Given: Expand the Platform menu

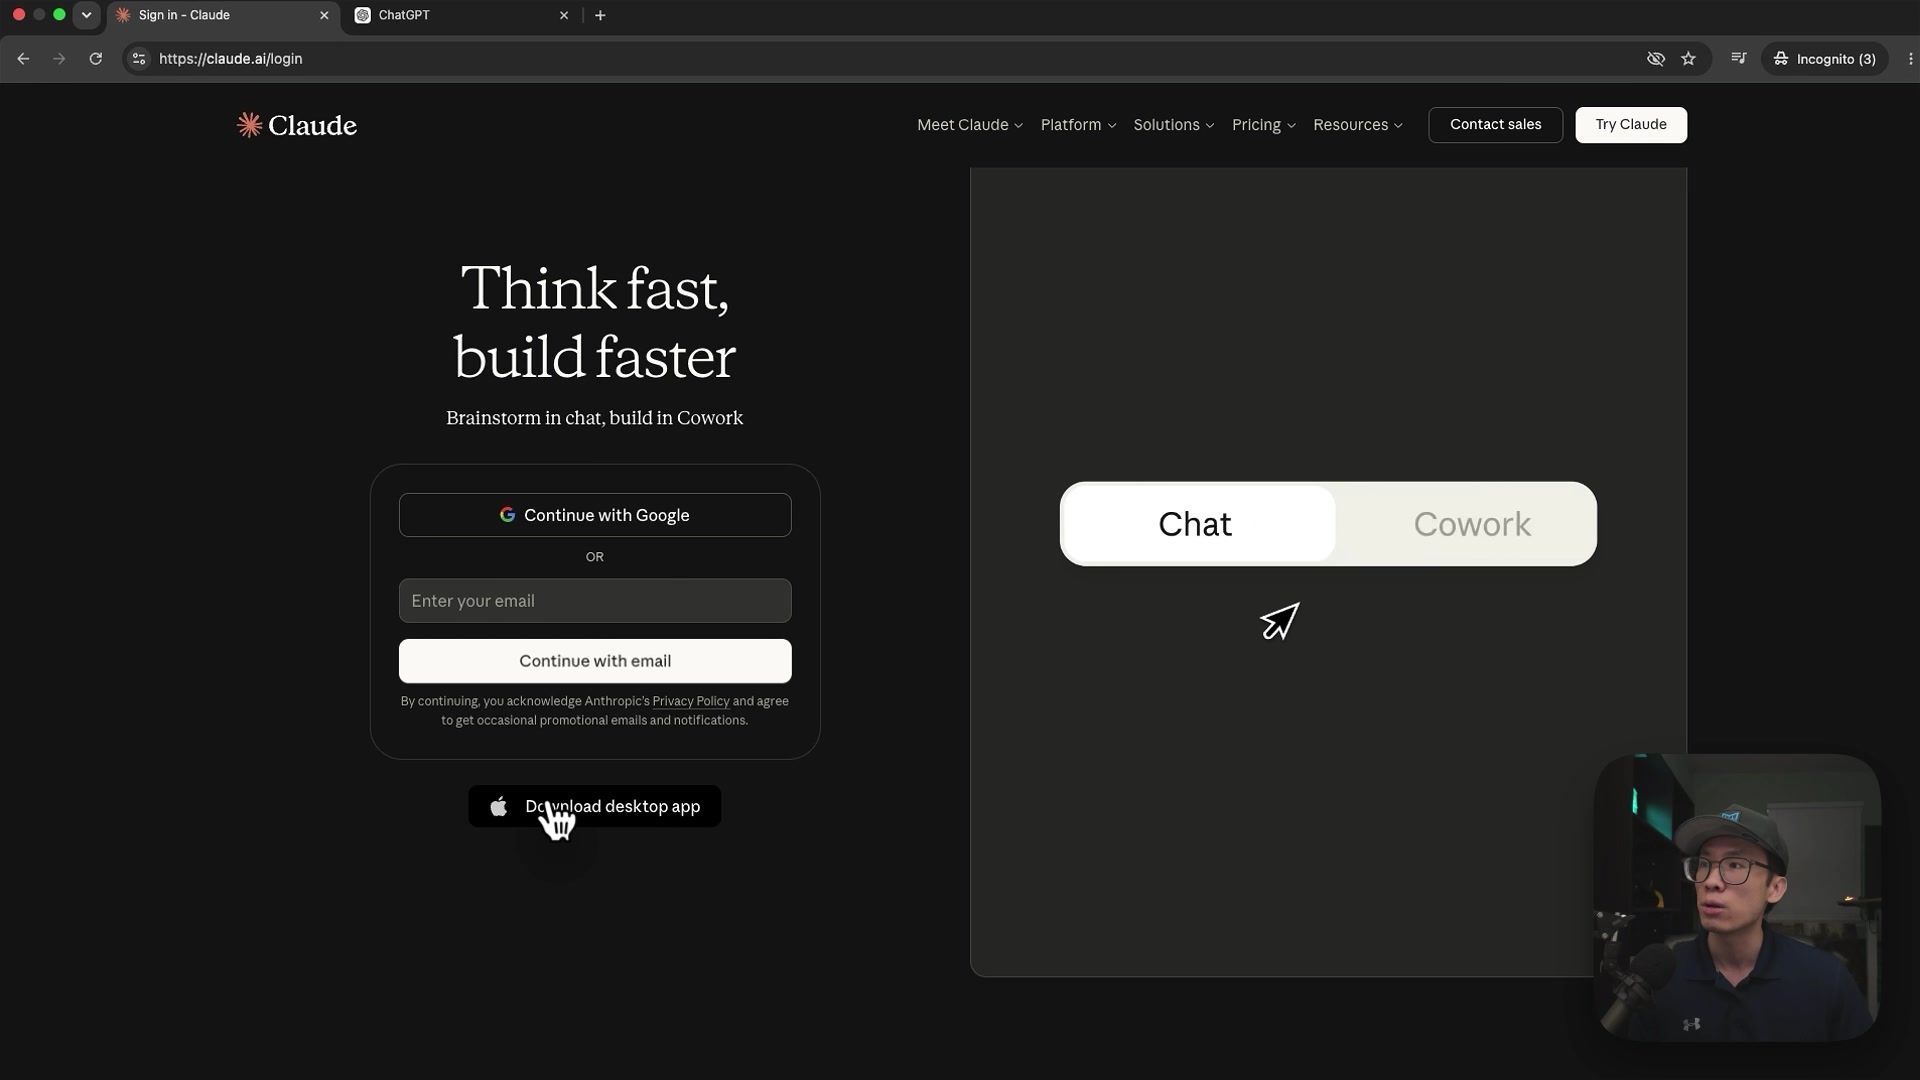Looking at the screenshot, I should [x=1078, y=125].
